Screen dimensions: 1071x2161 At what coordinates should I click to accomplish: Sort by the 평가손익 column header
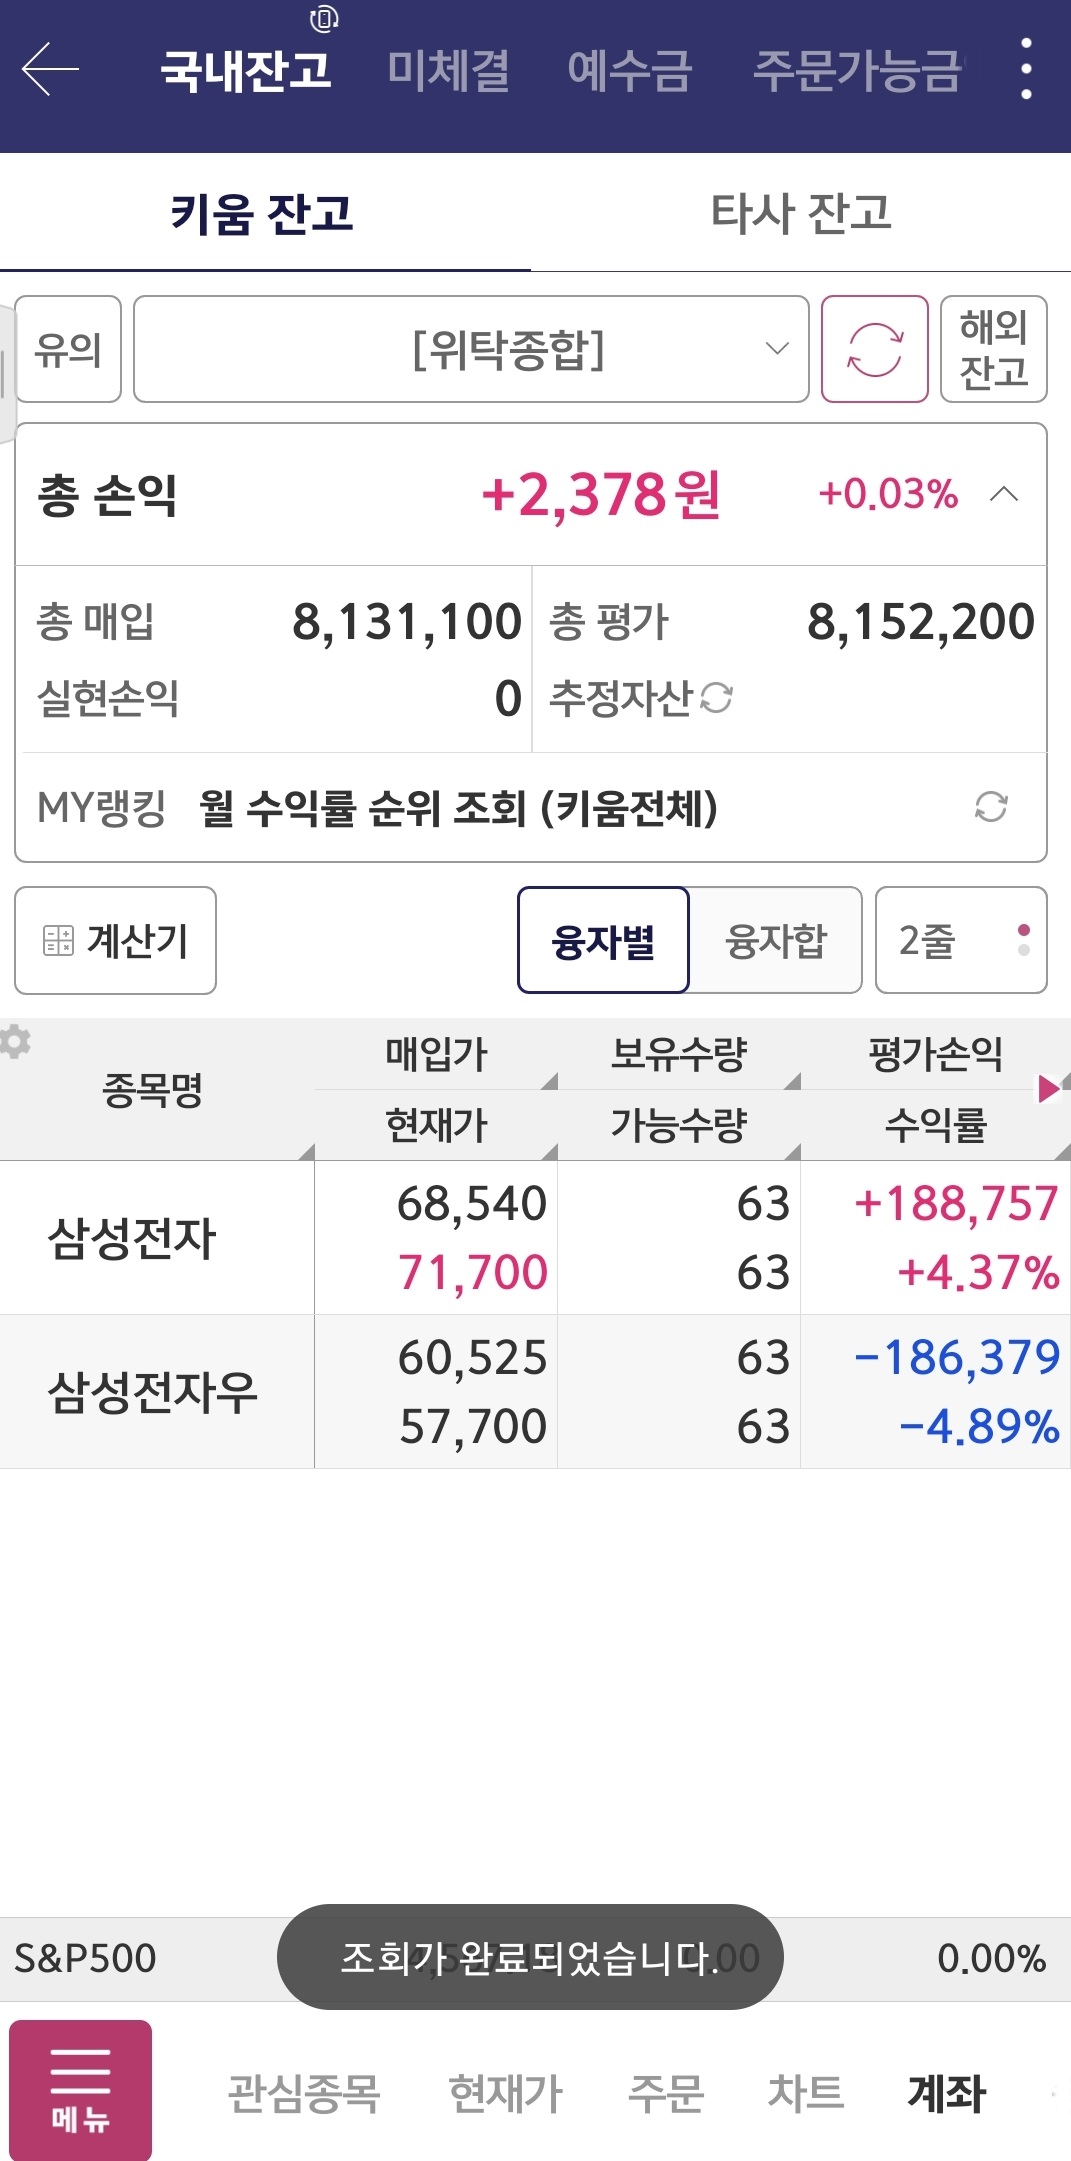click(x=936, y=1054)
